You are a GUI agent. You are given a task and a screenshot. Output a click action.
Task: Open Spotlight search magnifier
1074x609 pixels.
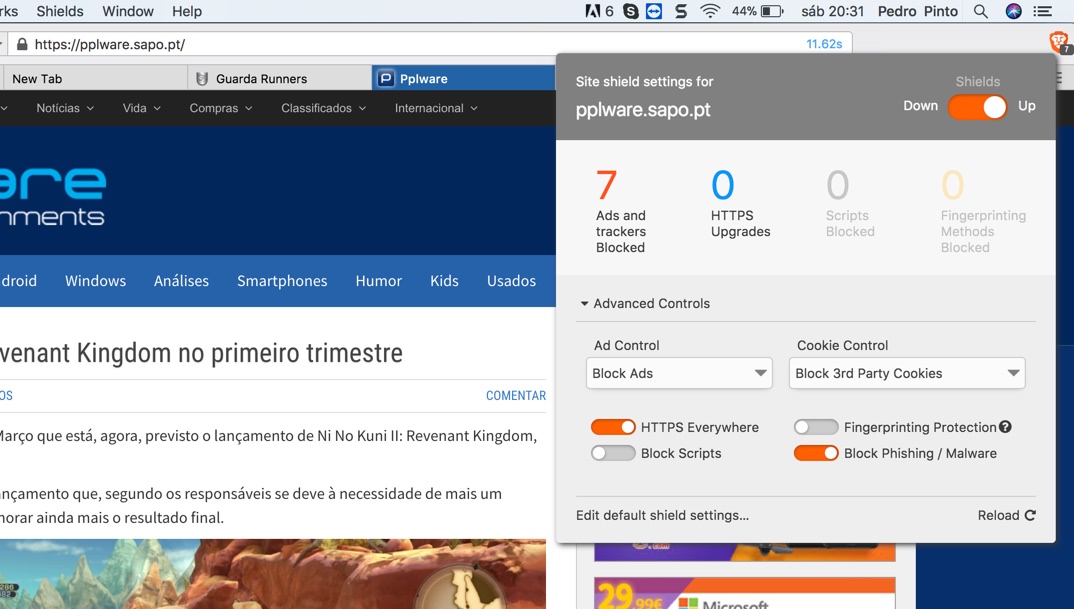point(981,11)
